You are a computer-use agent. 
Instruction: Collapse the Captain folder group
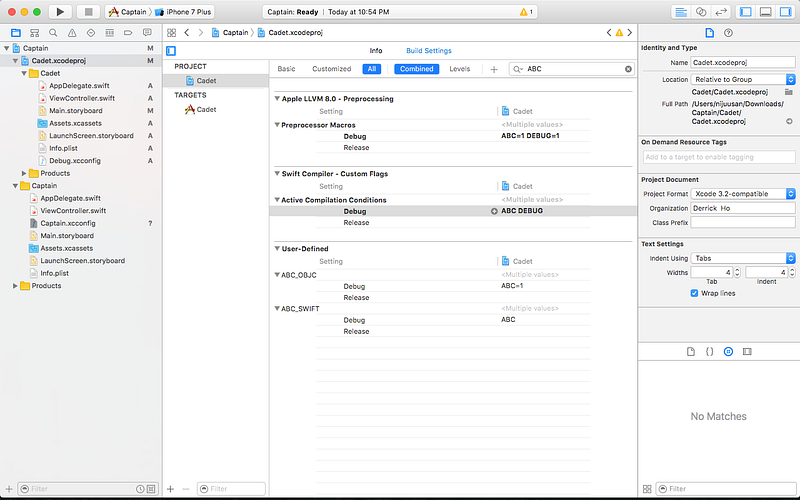click(15, 186)
